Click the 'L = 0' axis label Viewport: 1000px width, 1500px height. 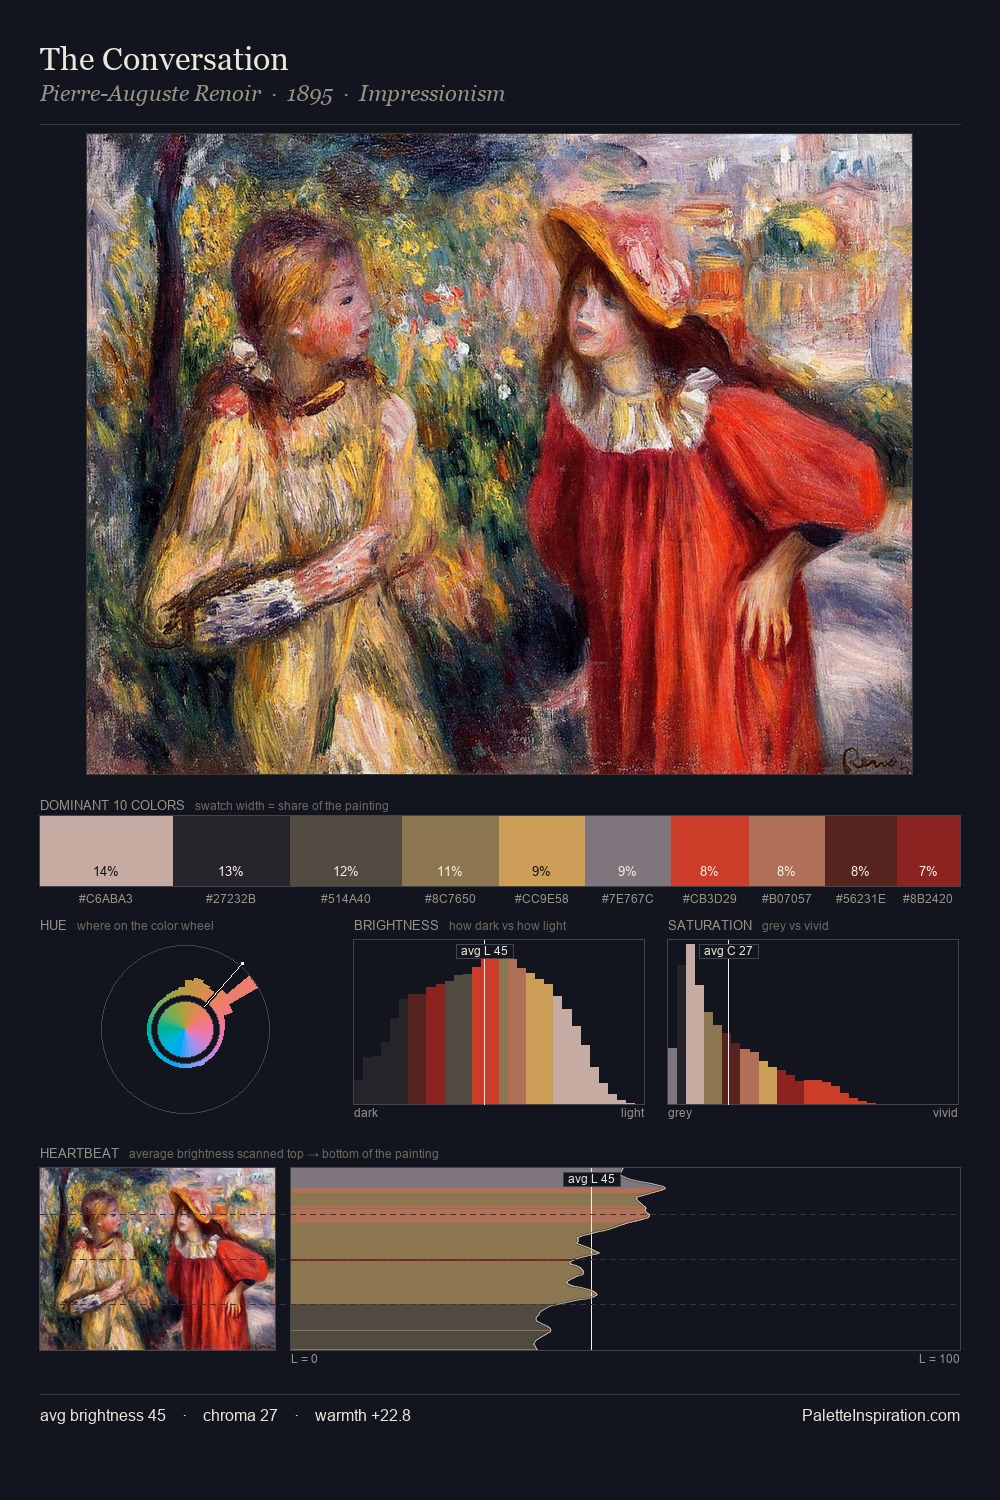[304, 1359]
